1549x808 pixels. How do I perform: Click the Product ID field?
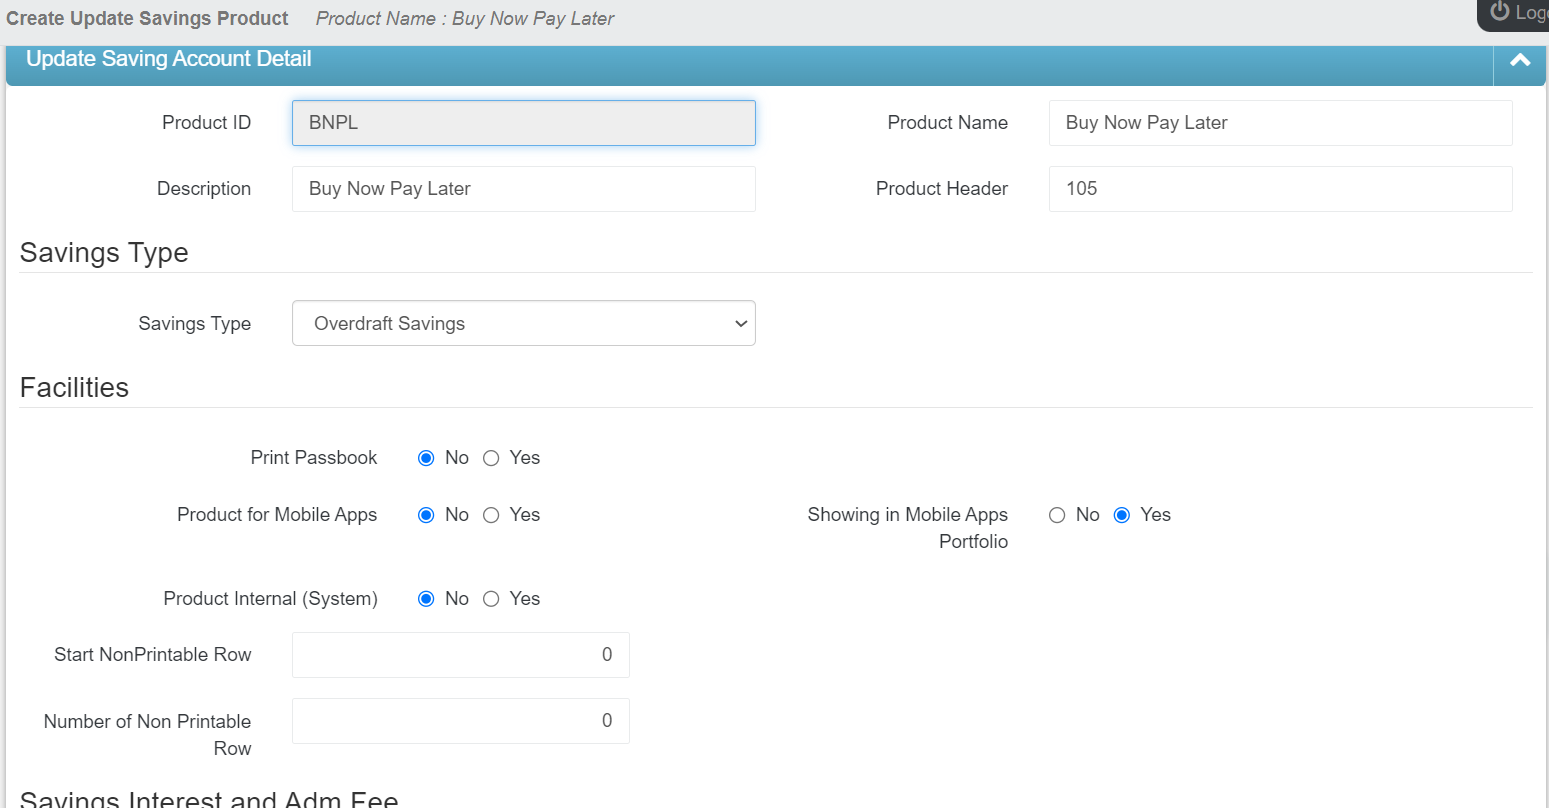(x=523, y=123)
